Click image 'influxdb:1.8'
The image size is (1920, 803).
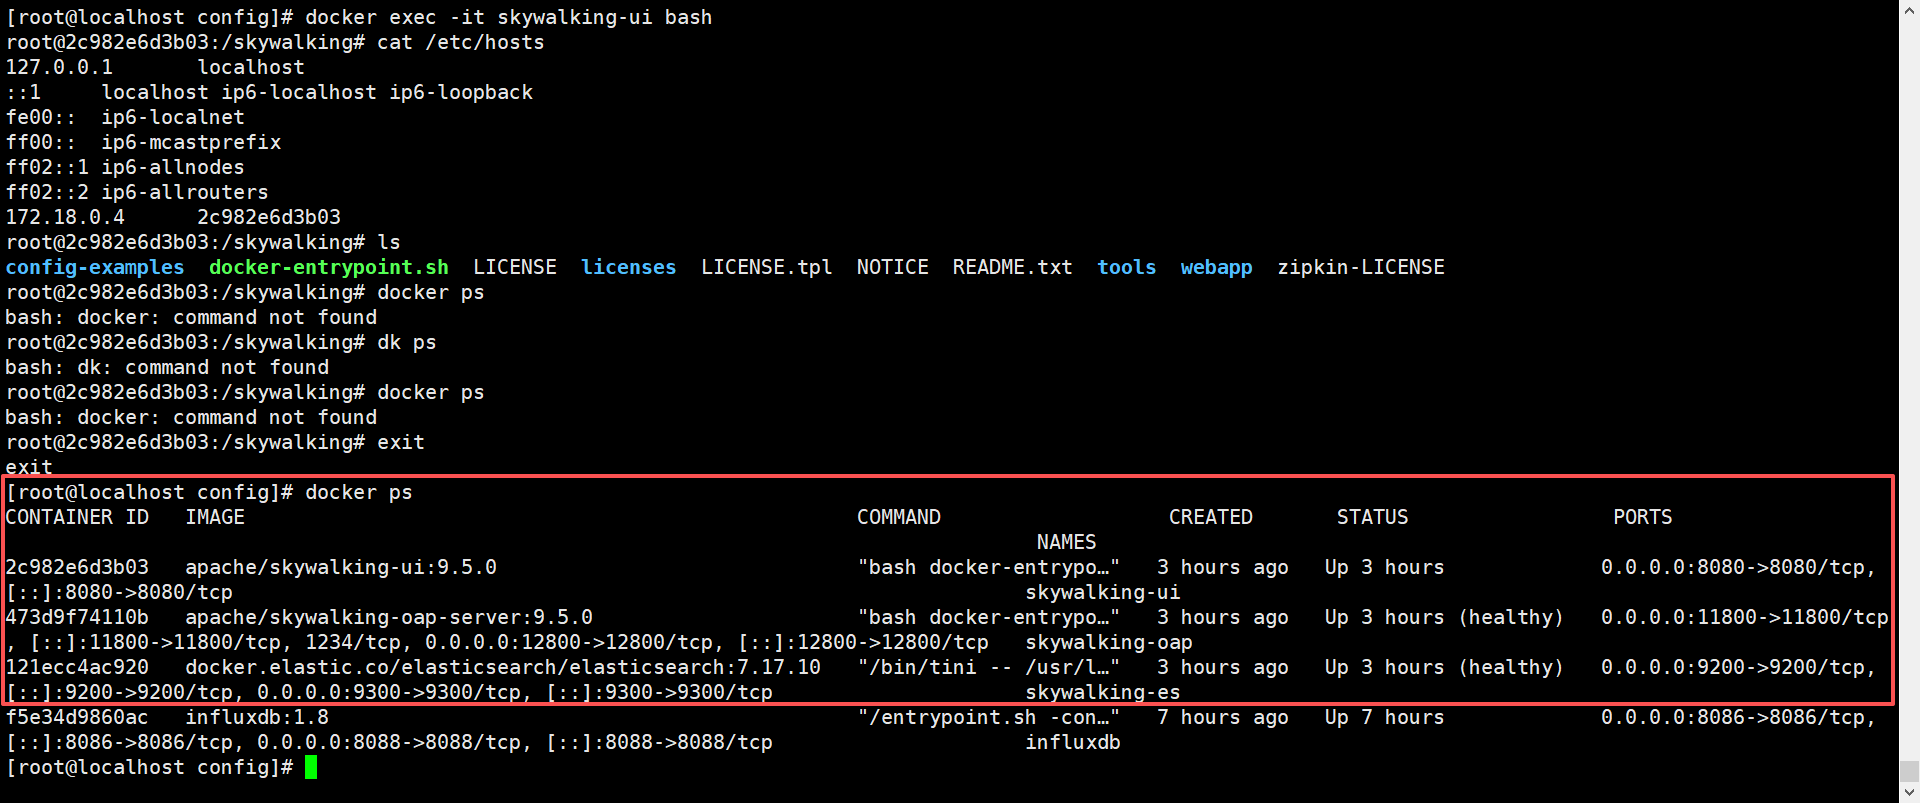[257, 717]
